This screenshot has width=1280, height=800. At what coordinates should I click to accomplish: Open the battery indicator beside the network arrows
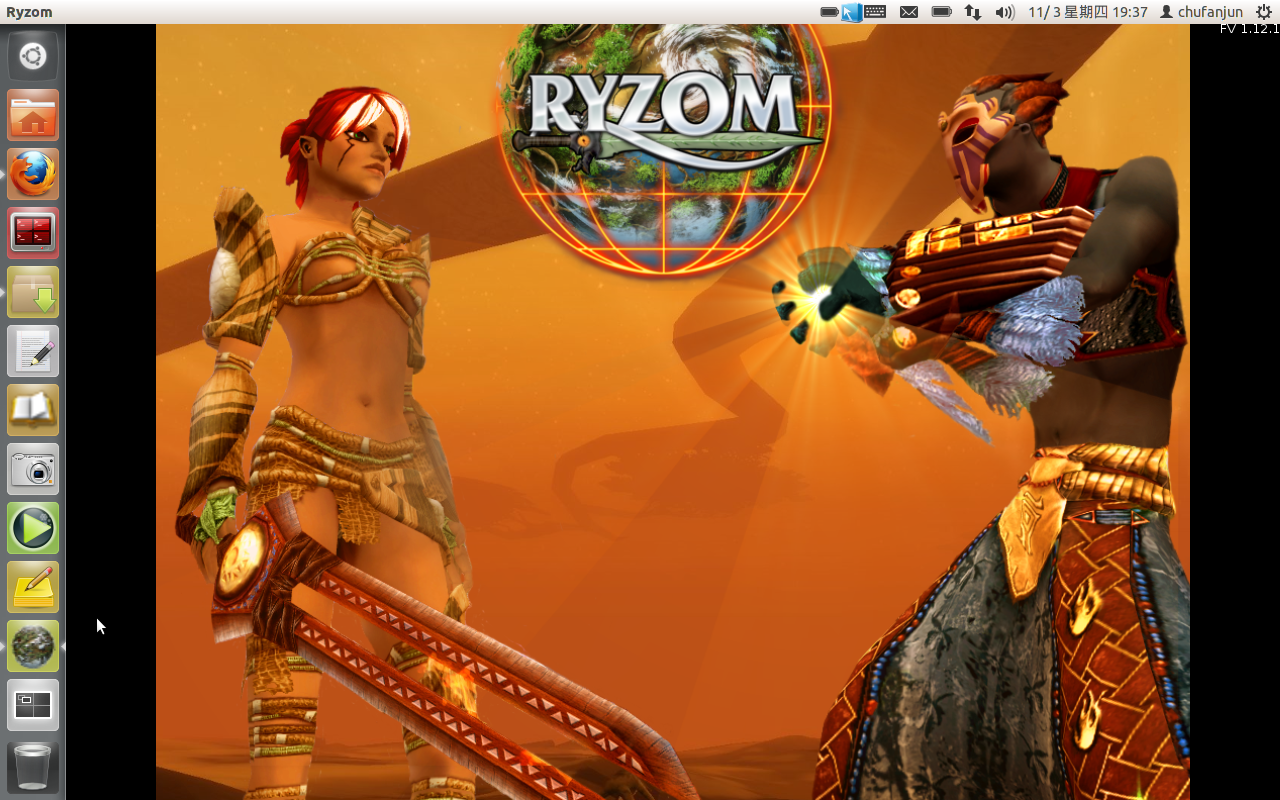pos(941,12)
